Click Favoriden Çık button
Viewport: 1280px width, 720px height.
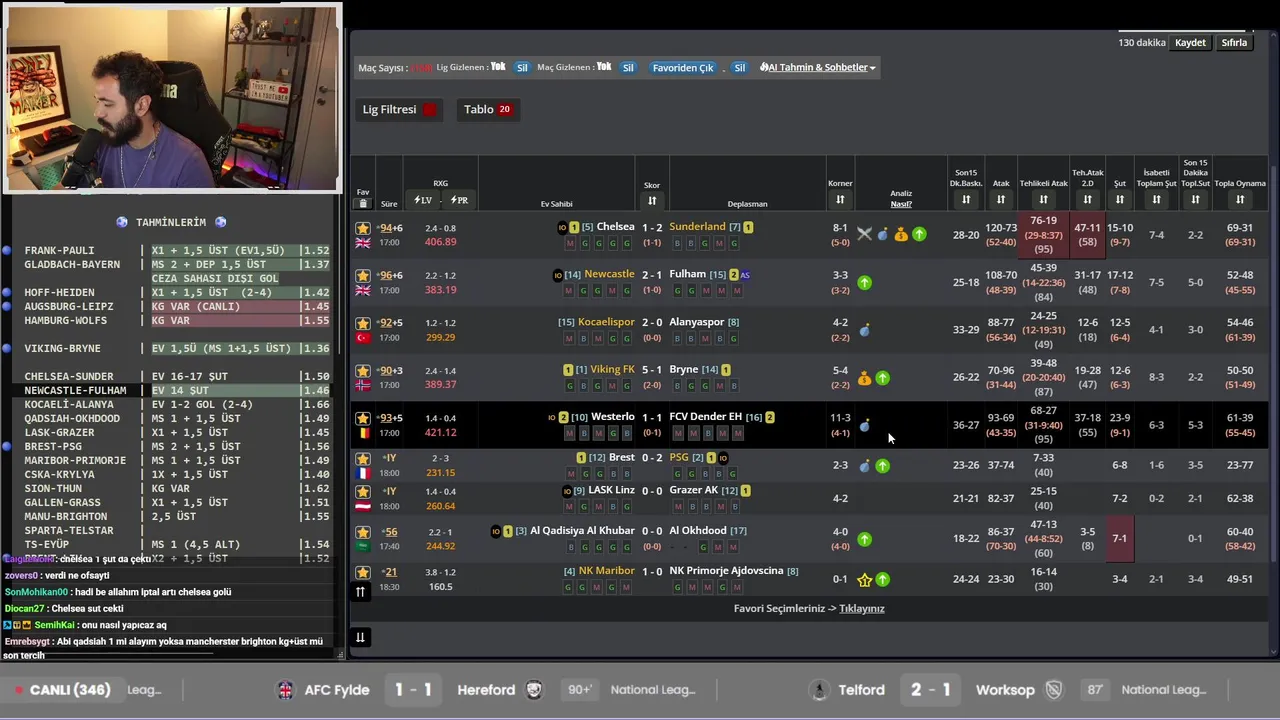coord(683,67)
